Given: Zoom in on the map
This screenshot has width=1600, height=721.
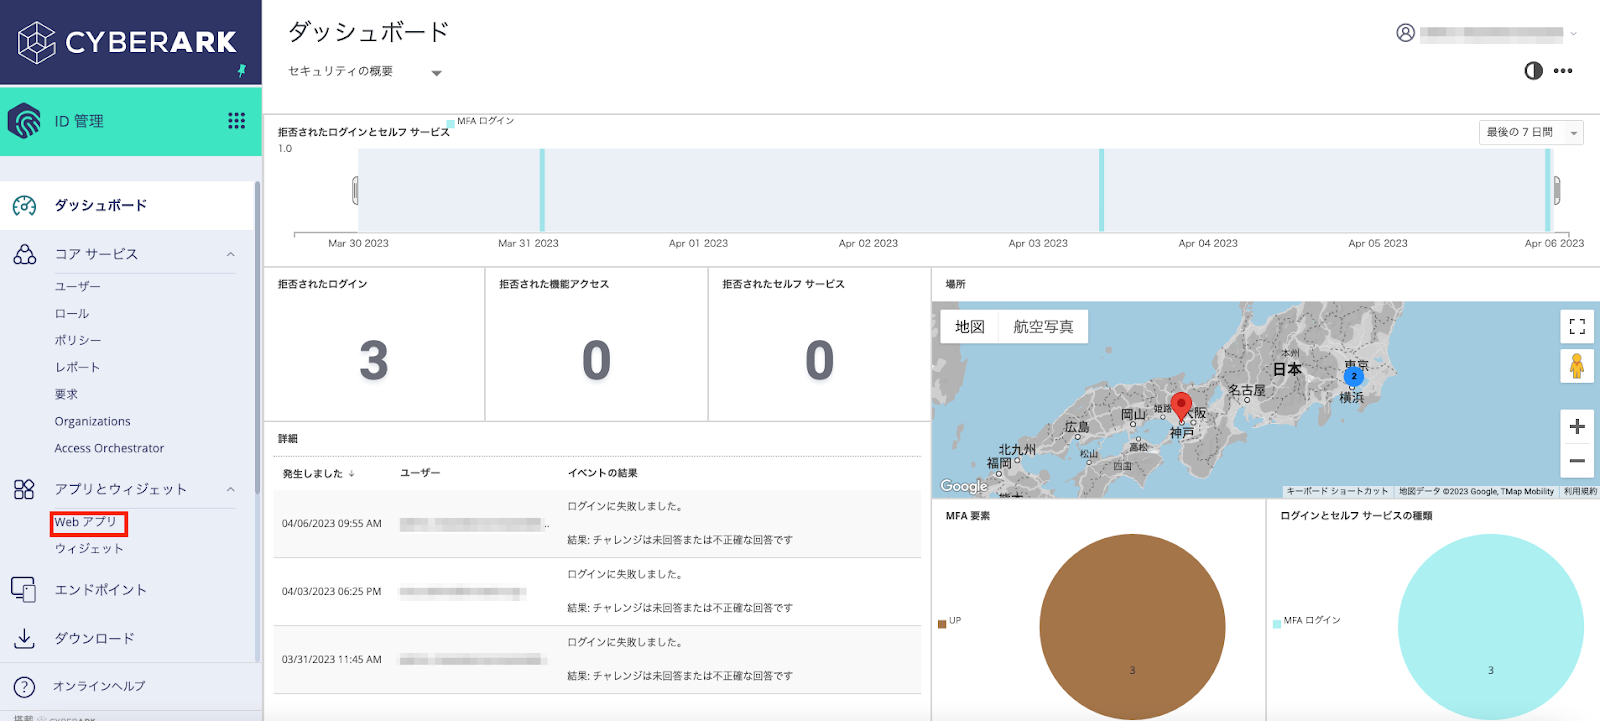Looking at the screenshot, I should (1576, 427).
